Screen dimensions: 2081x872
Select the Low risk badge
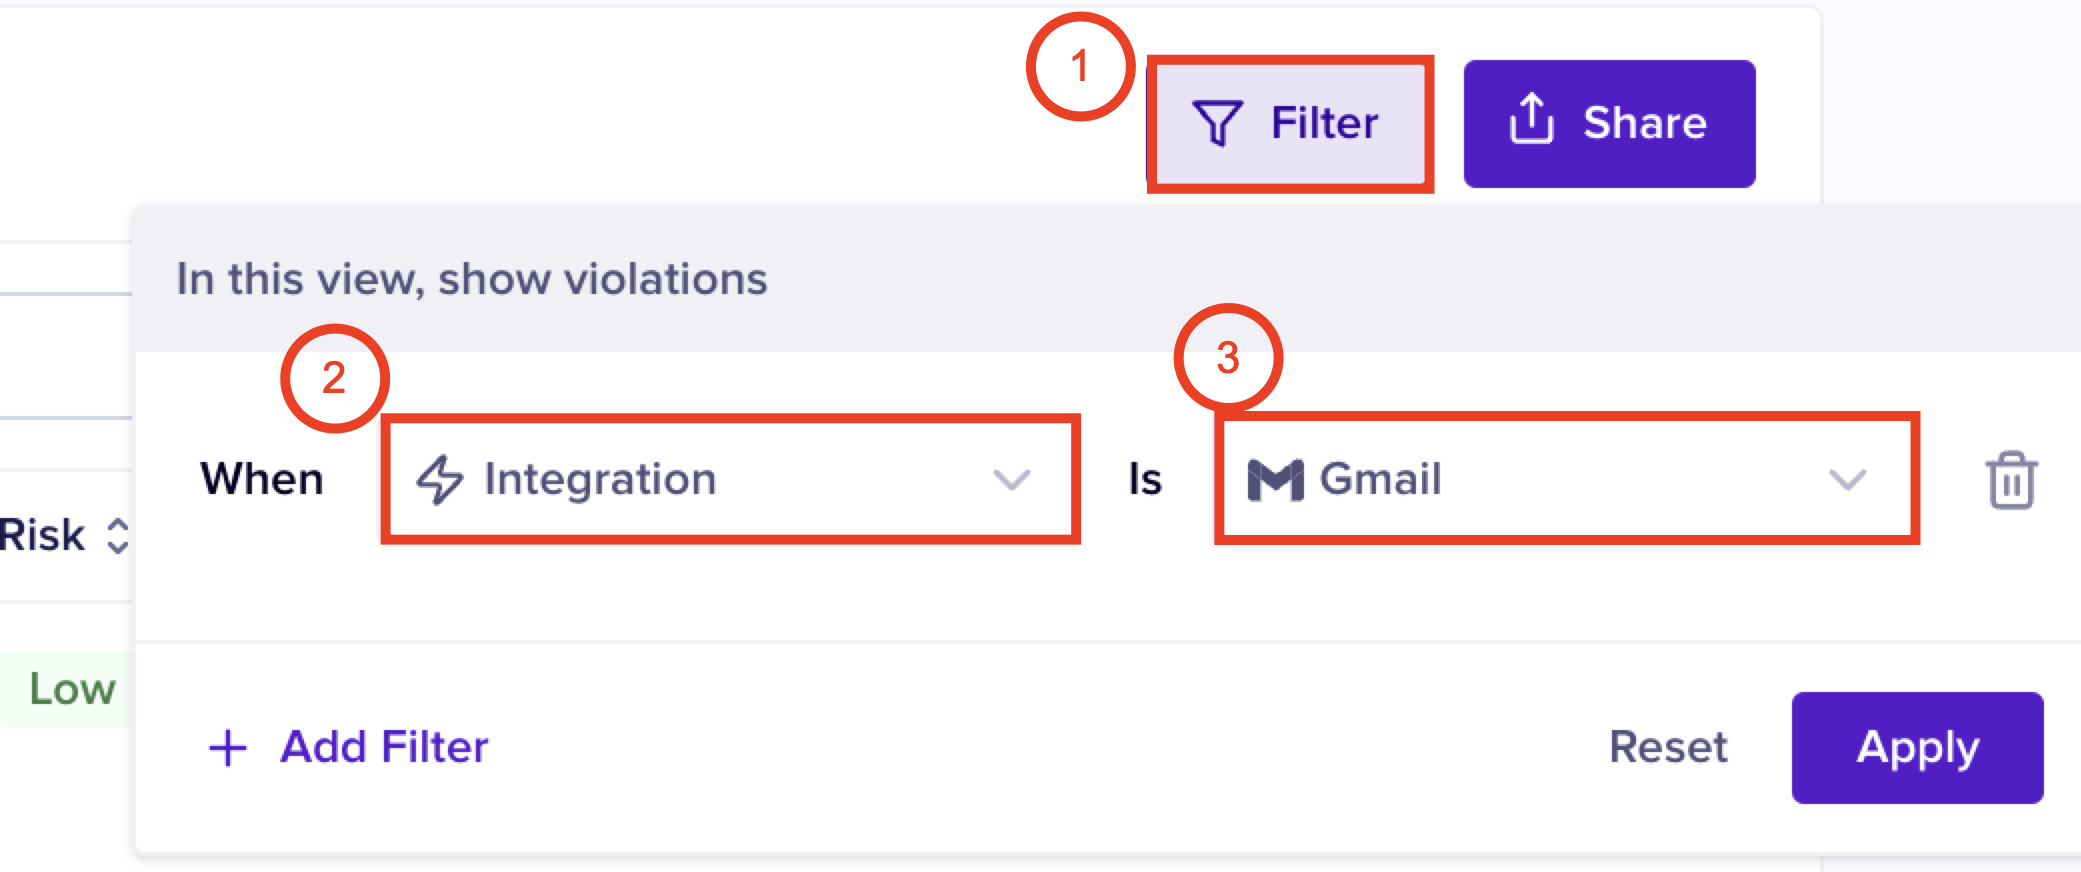[x=71, y=689]
